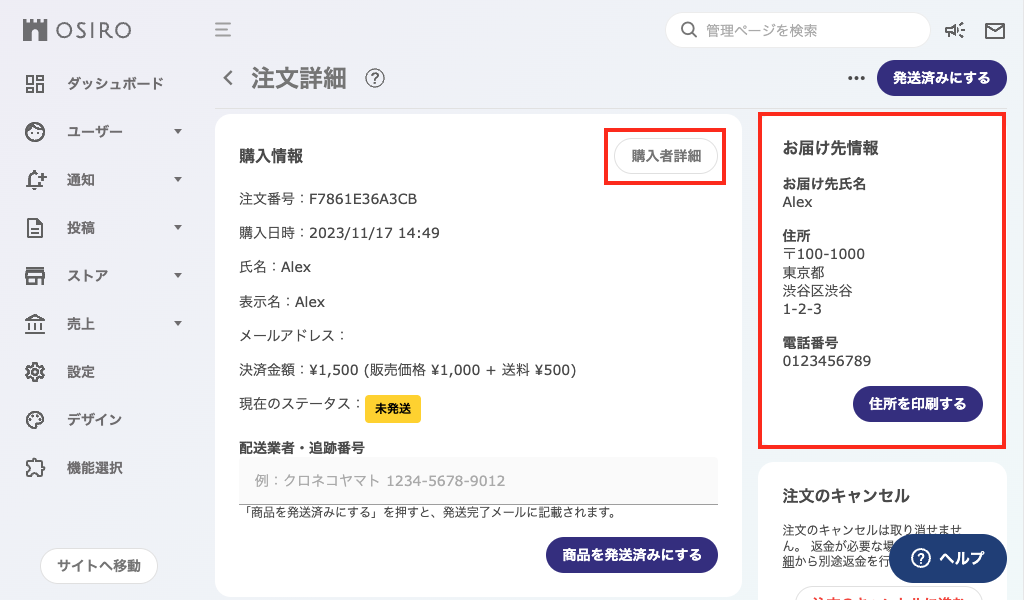1024x600 pixels.
Task: Click the お届け先情報 heading
Action: point(830,148)
